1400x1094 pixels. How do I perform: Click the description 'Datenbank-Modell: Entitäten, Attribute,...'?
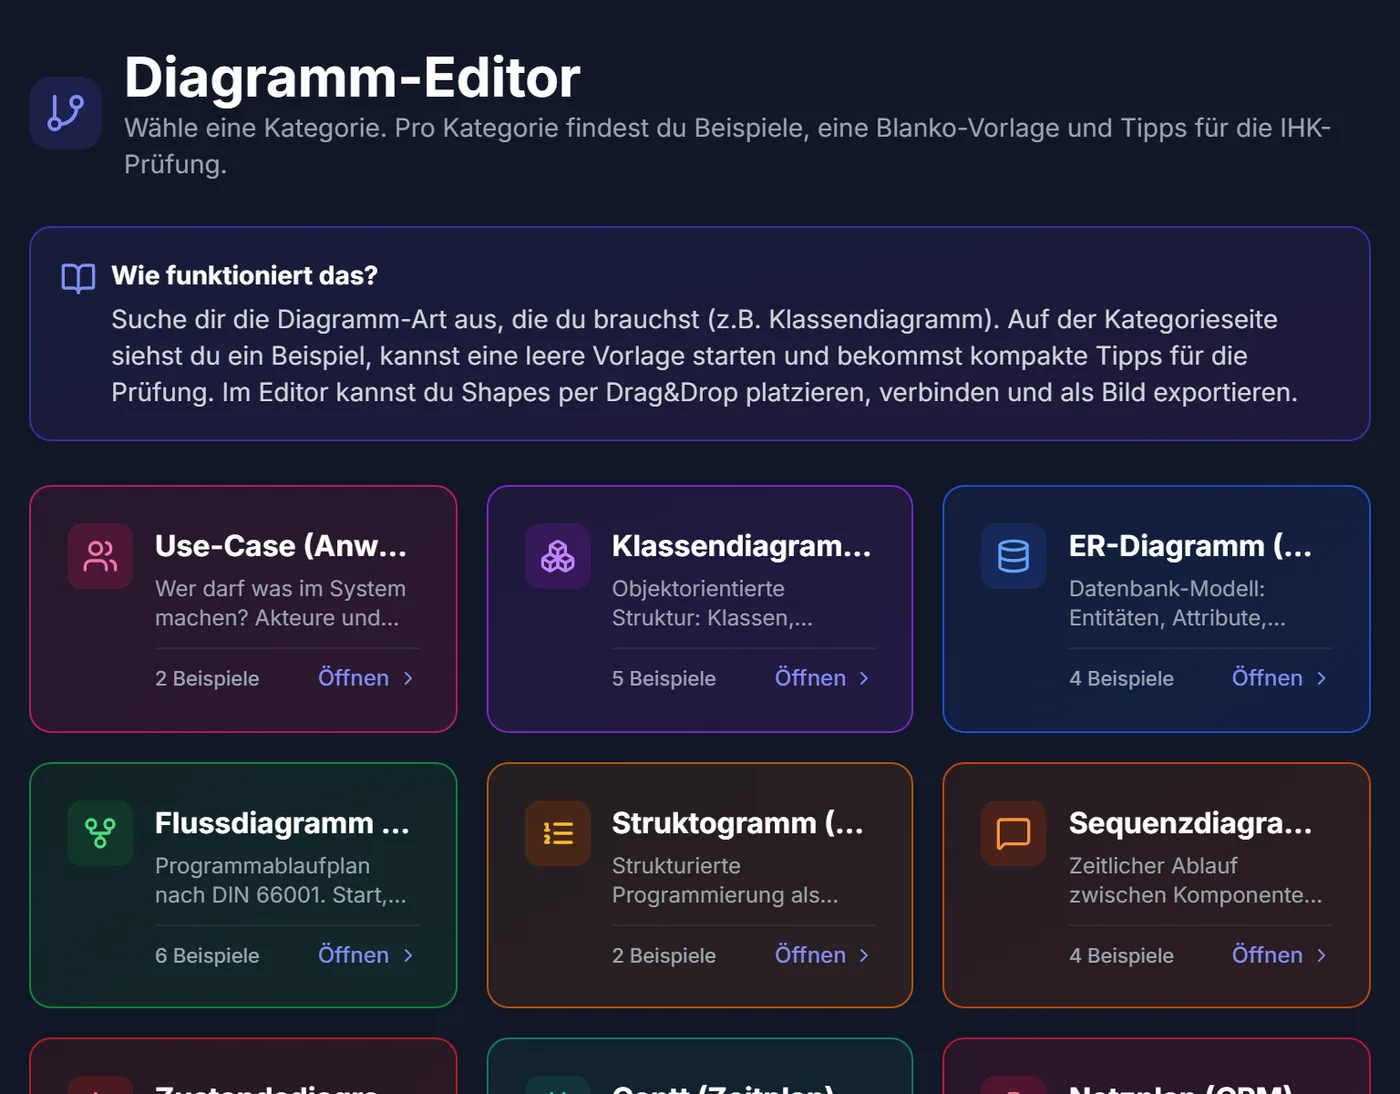(x=1177, y=603)
